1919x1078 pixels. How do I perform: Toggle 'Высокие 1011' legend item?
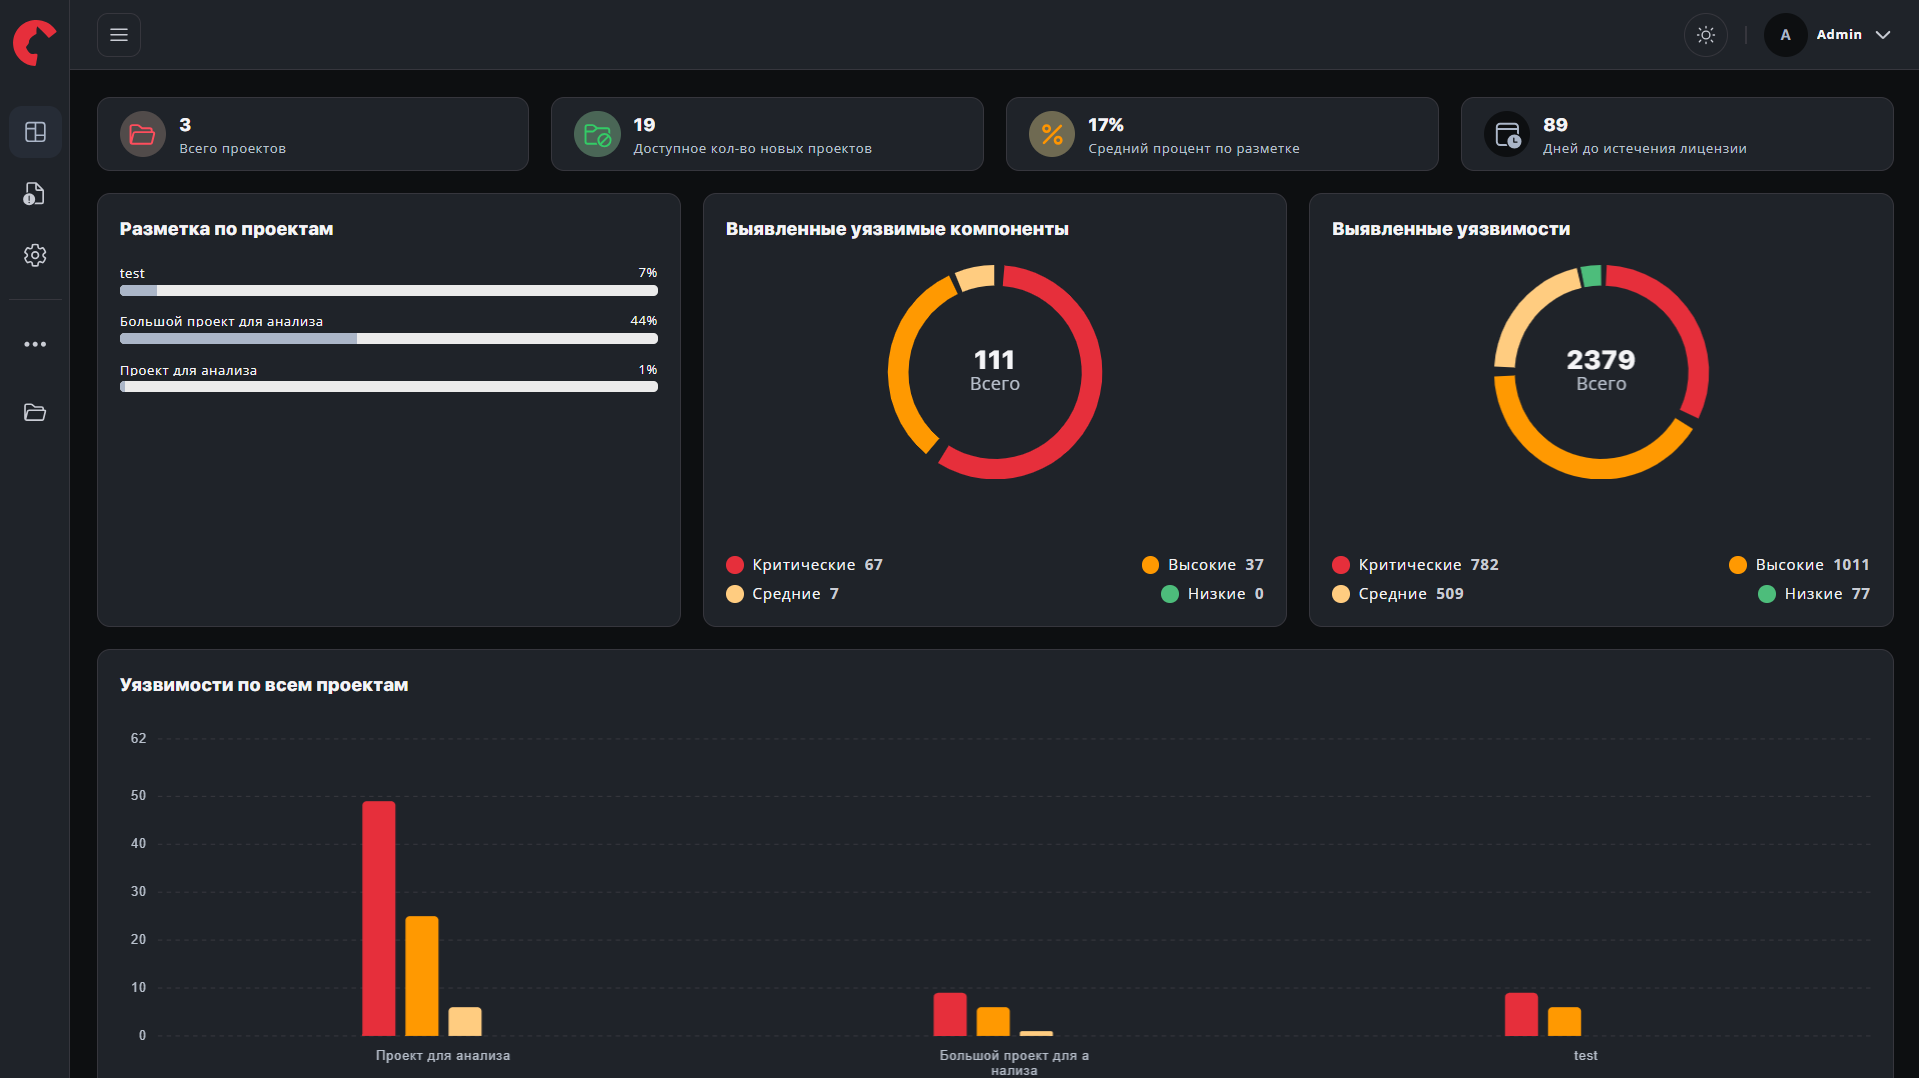point(1800,565)
